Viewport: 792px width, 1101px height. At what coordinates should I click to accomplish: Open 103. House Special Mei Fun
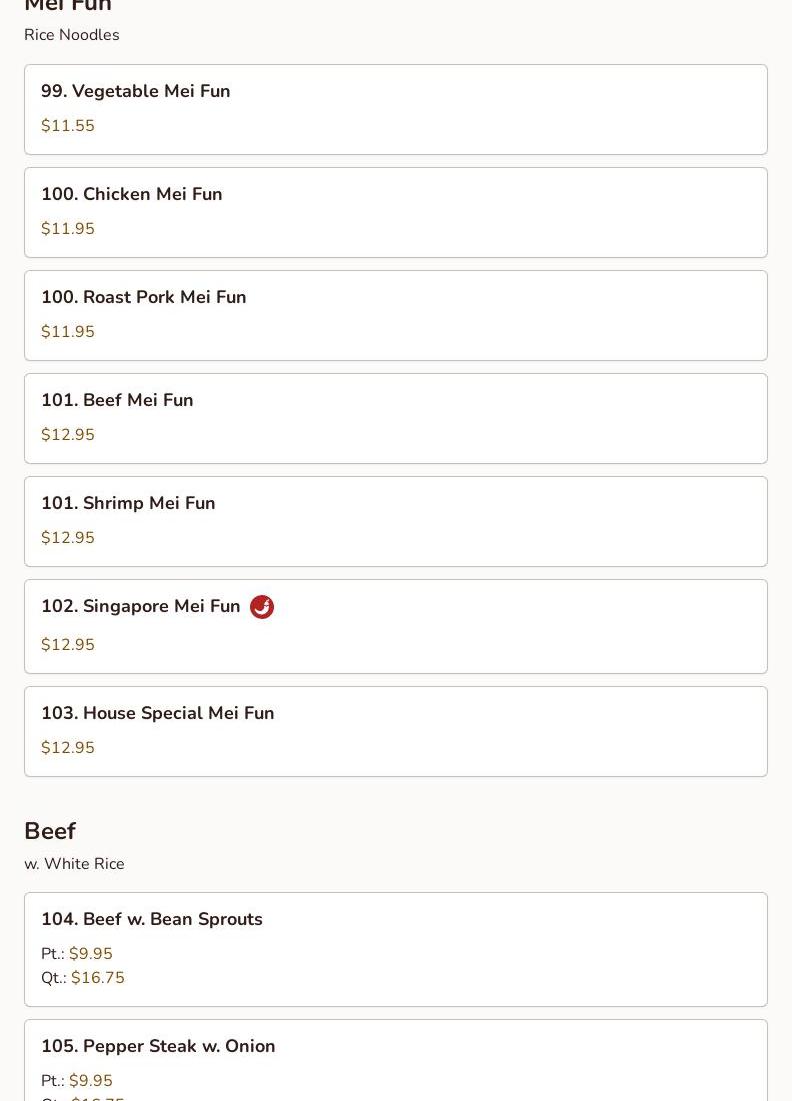[x=158, y=714]
